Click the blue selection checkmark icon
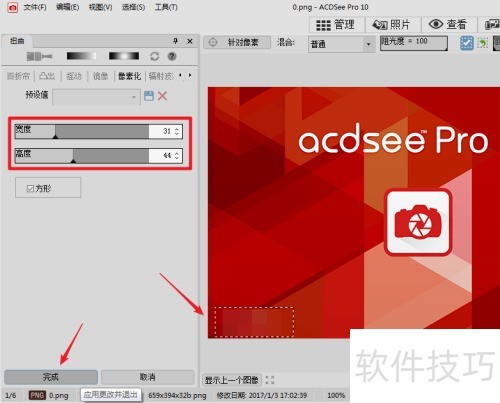This screenshot has width=500, height=403. tap(467, 43)
